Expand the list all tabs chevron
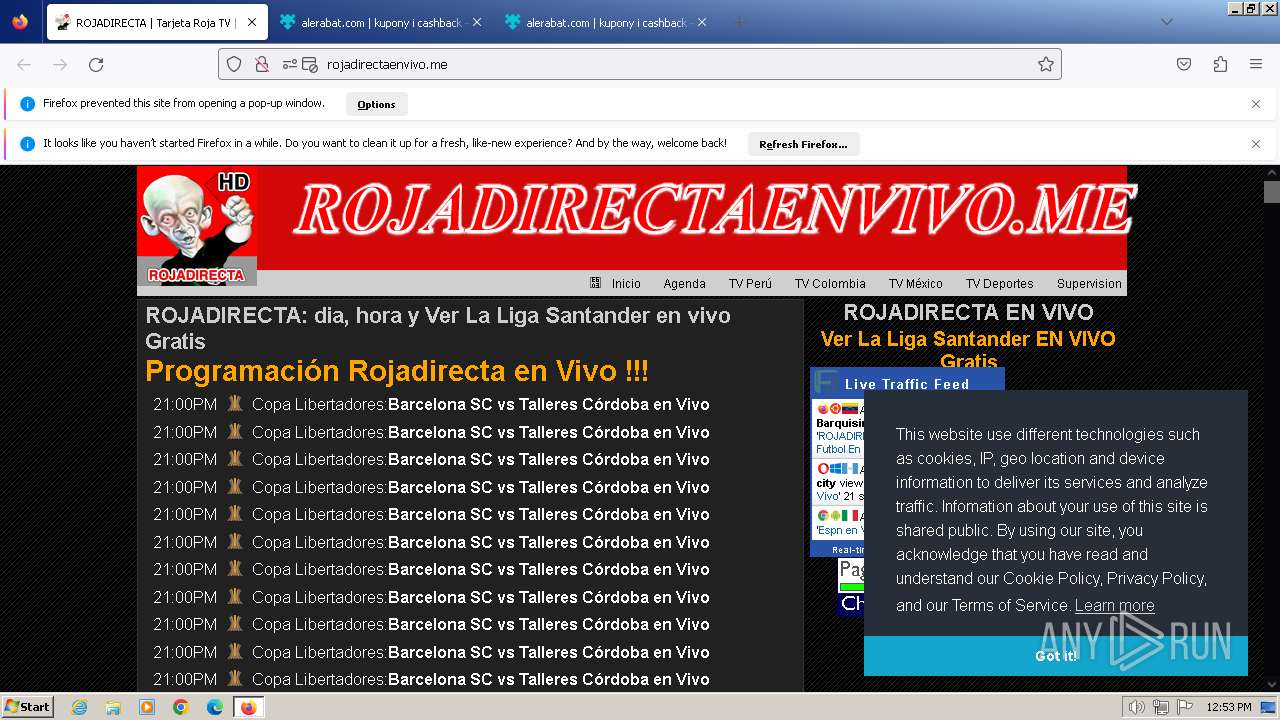The height and width of the screenshot is (720, 1280). coord(1166,22)
